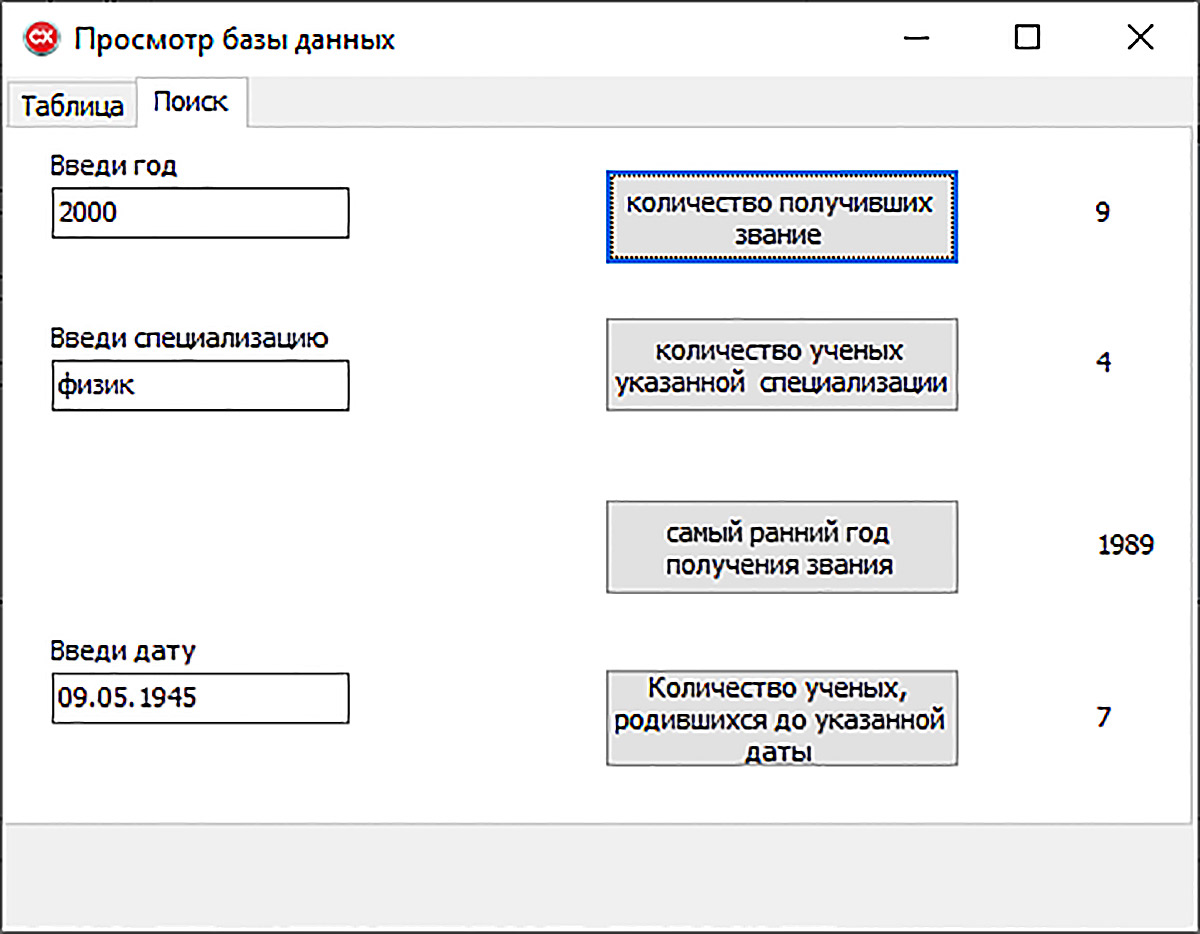Viewport: 1200px width, 934px height.
Task: Switch to the Таблица tab
Action: (x=72, y=106)
